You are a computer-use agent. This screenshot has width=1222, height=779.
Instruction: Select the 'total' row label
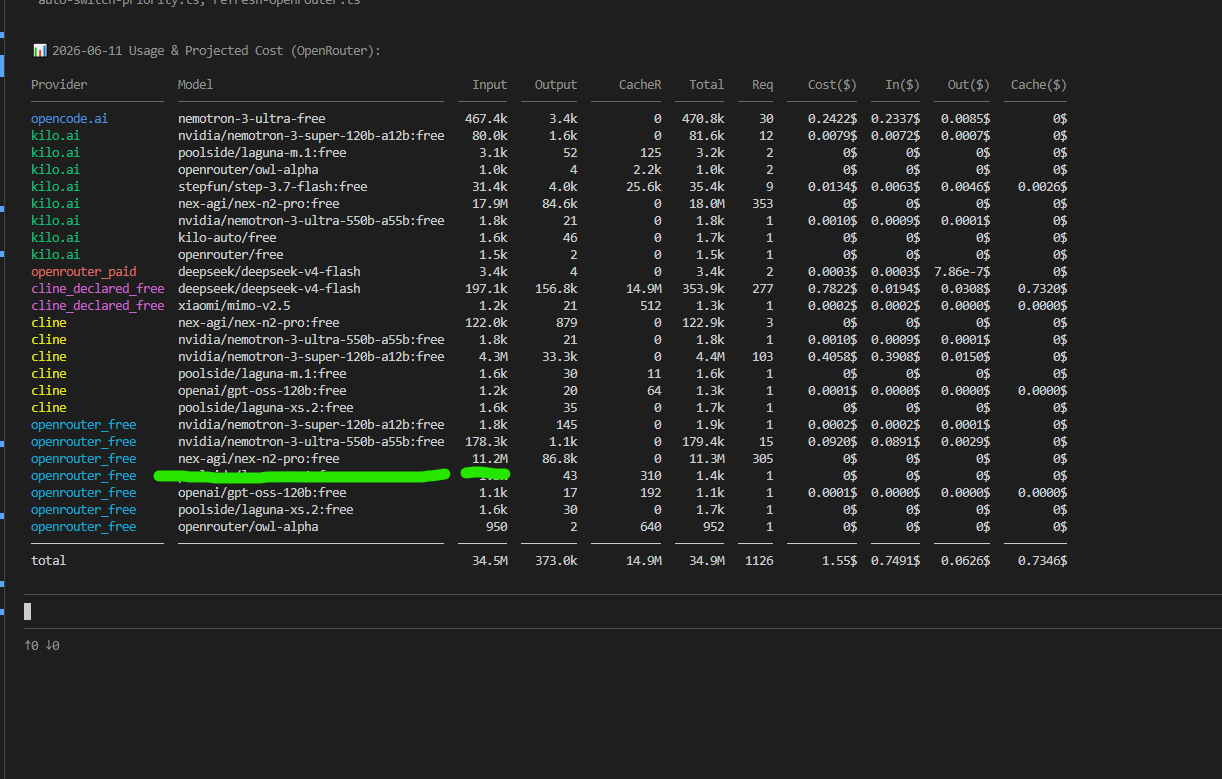click(49, 561)
